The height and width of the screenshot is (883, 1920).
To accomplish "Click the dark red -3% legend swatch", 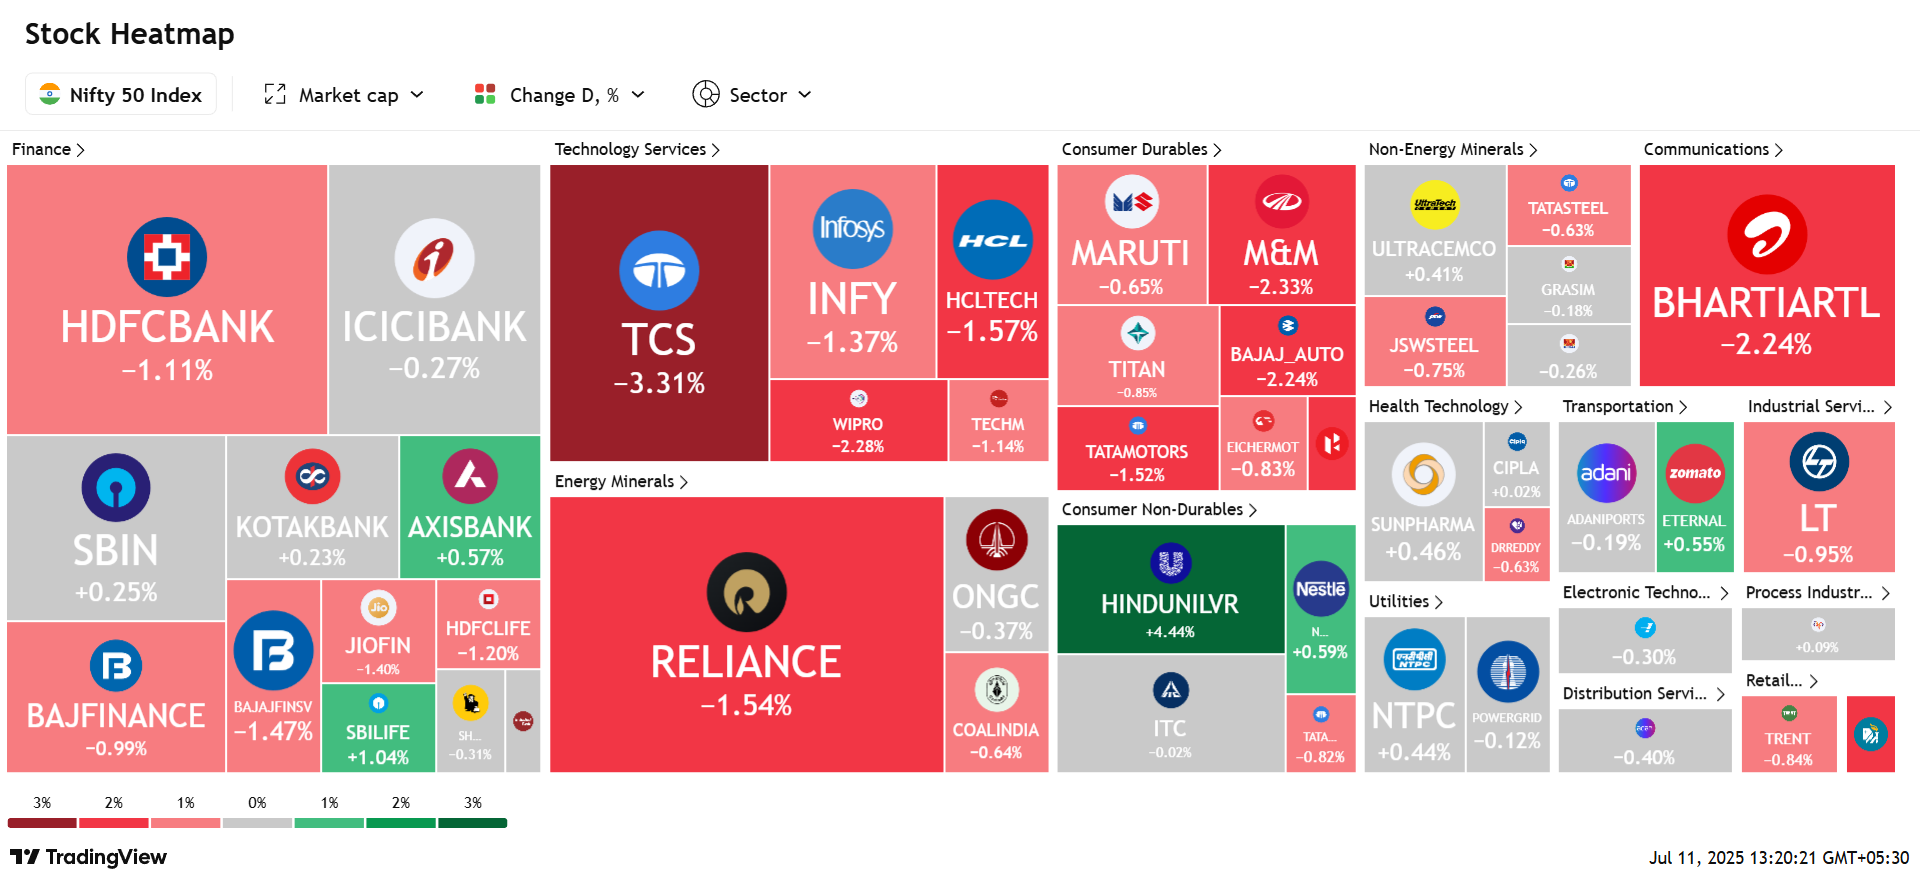I will 42,823.
